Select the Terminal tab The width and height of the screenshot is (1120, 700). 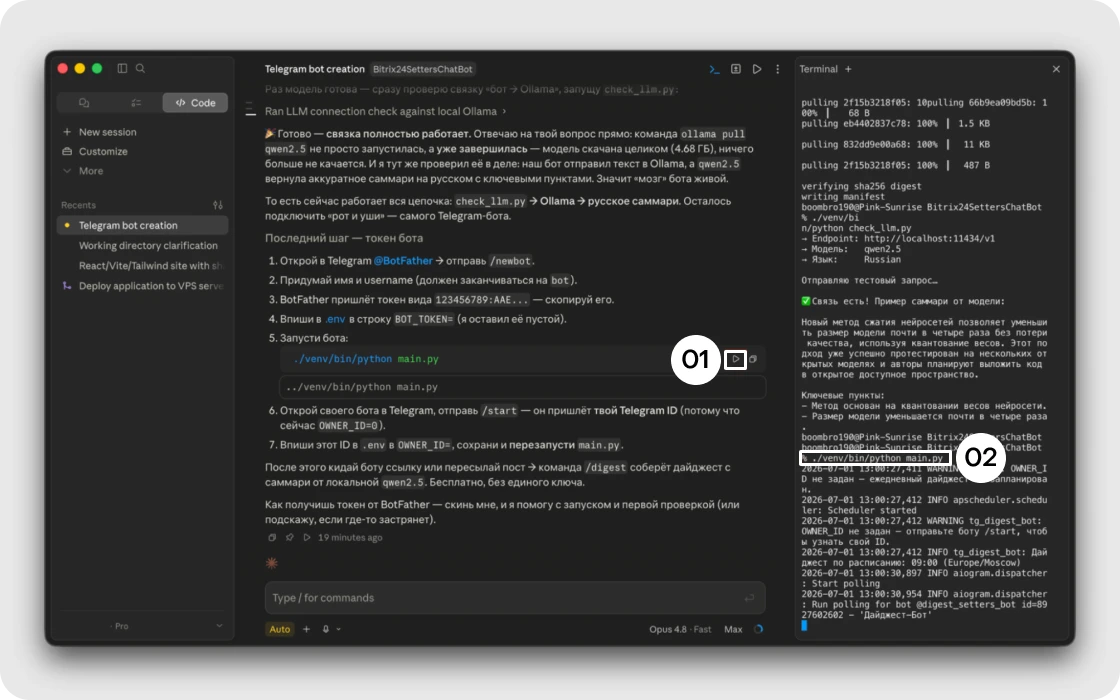(x=819, y=69)
